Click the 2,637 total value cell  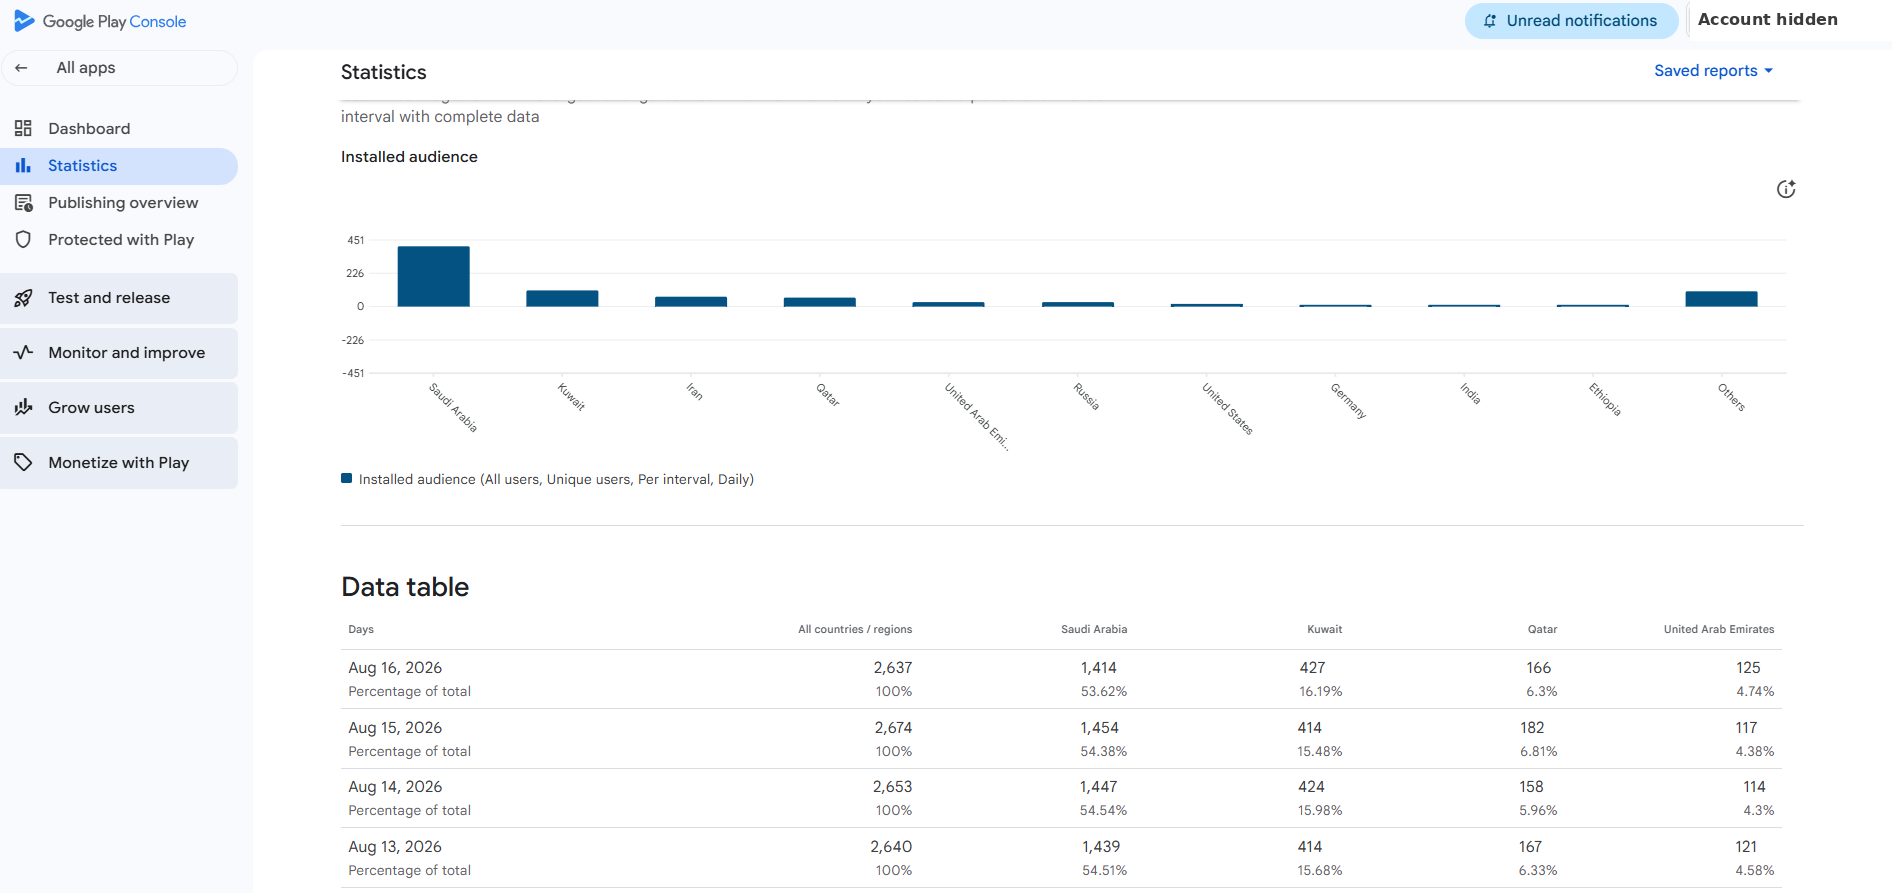[x=893, y=668]
